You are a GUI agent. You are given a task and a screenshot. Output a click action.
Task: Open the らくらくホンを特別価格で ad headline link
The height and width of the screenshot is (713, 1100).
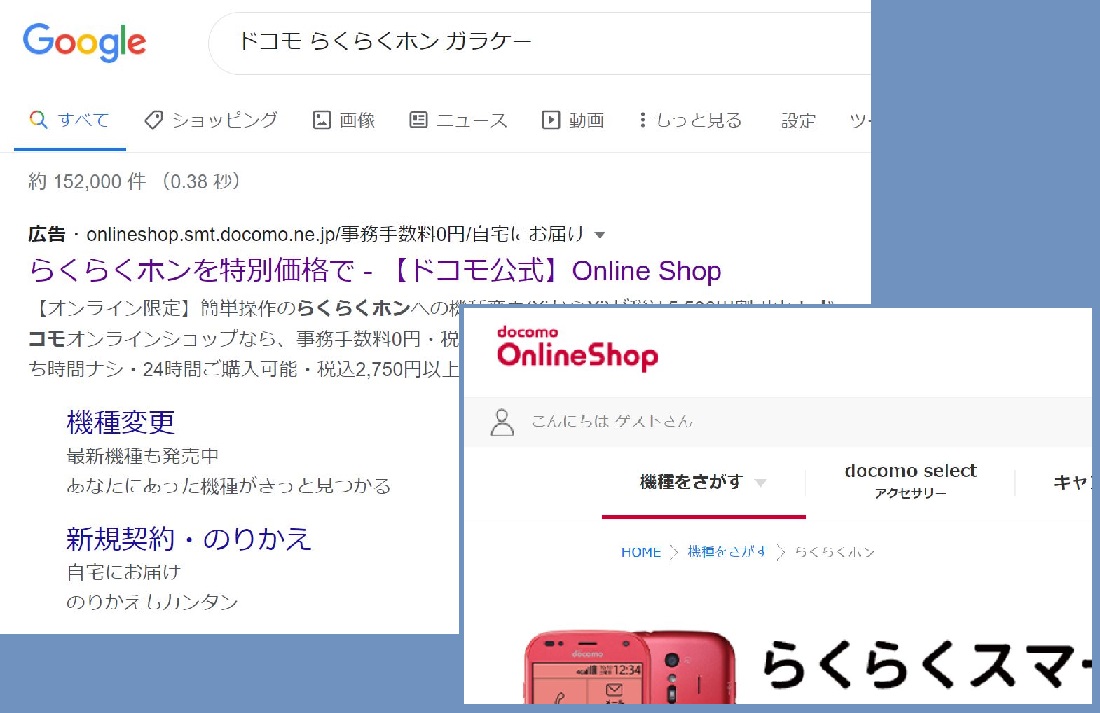[x=375, y=270]
